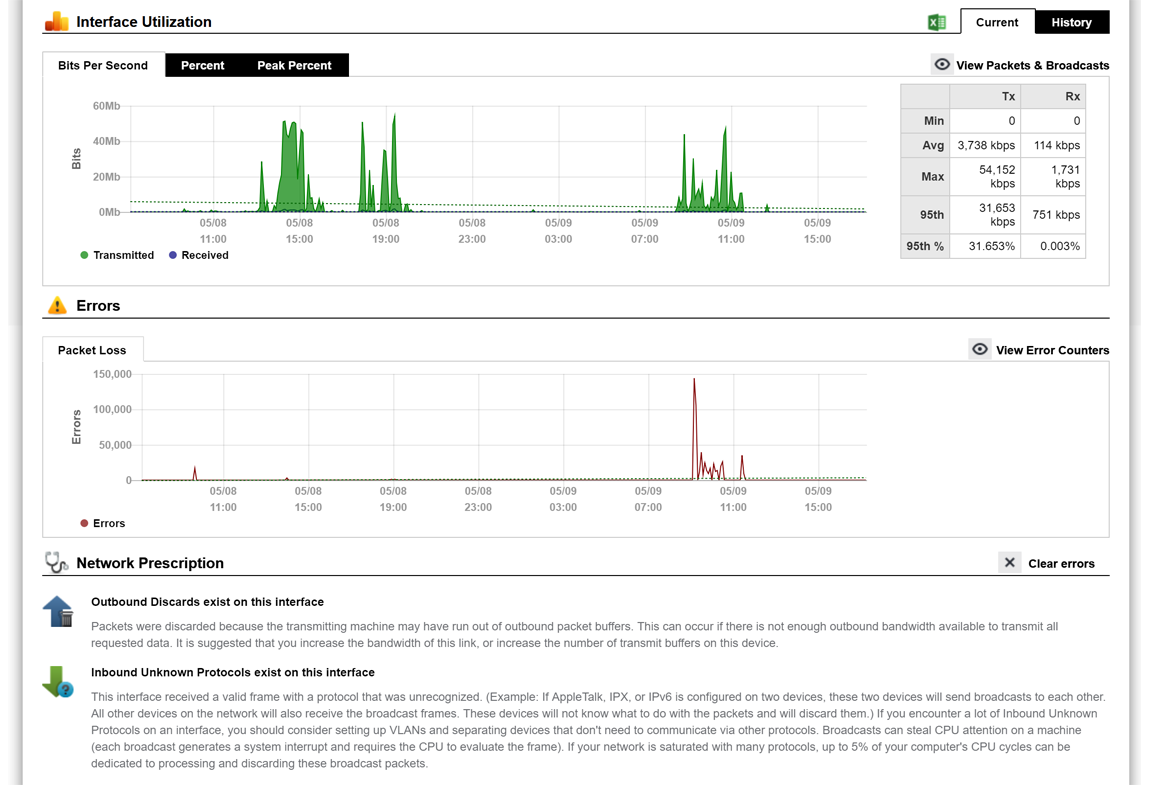Click the eye icon for Packets & Broadcasts
The height and width of the screenshot is (785, 1150).
[x=942, y=65]
